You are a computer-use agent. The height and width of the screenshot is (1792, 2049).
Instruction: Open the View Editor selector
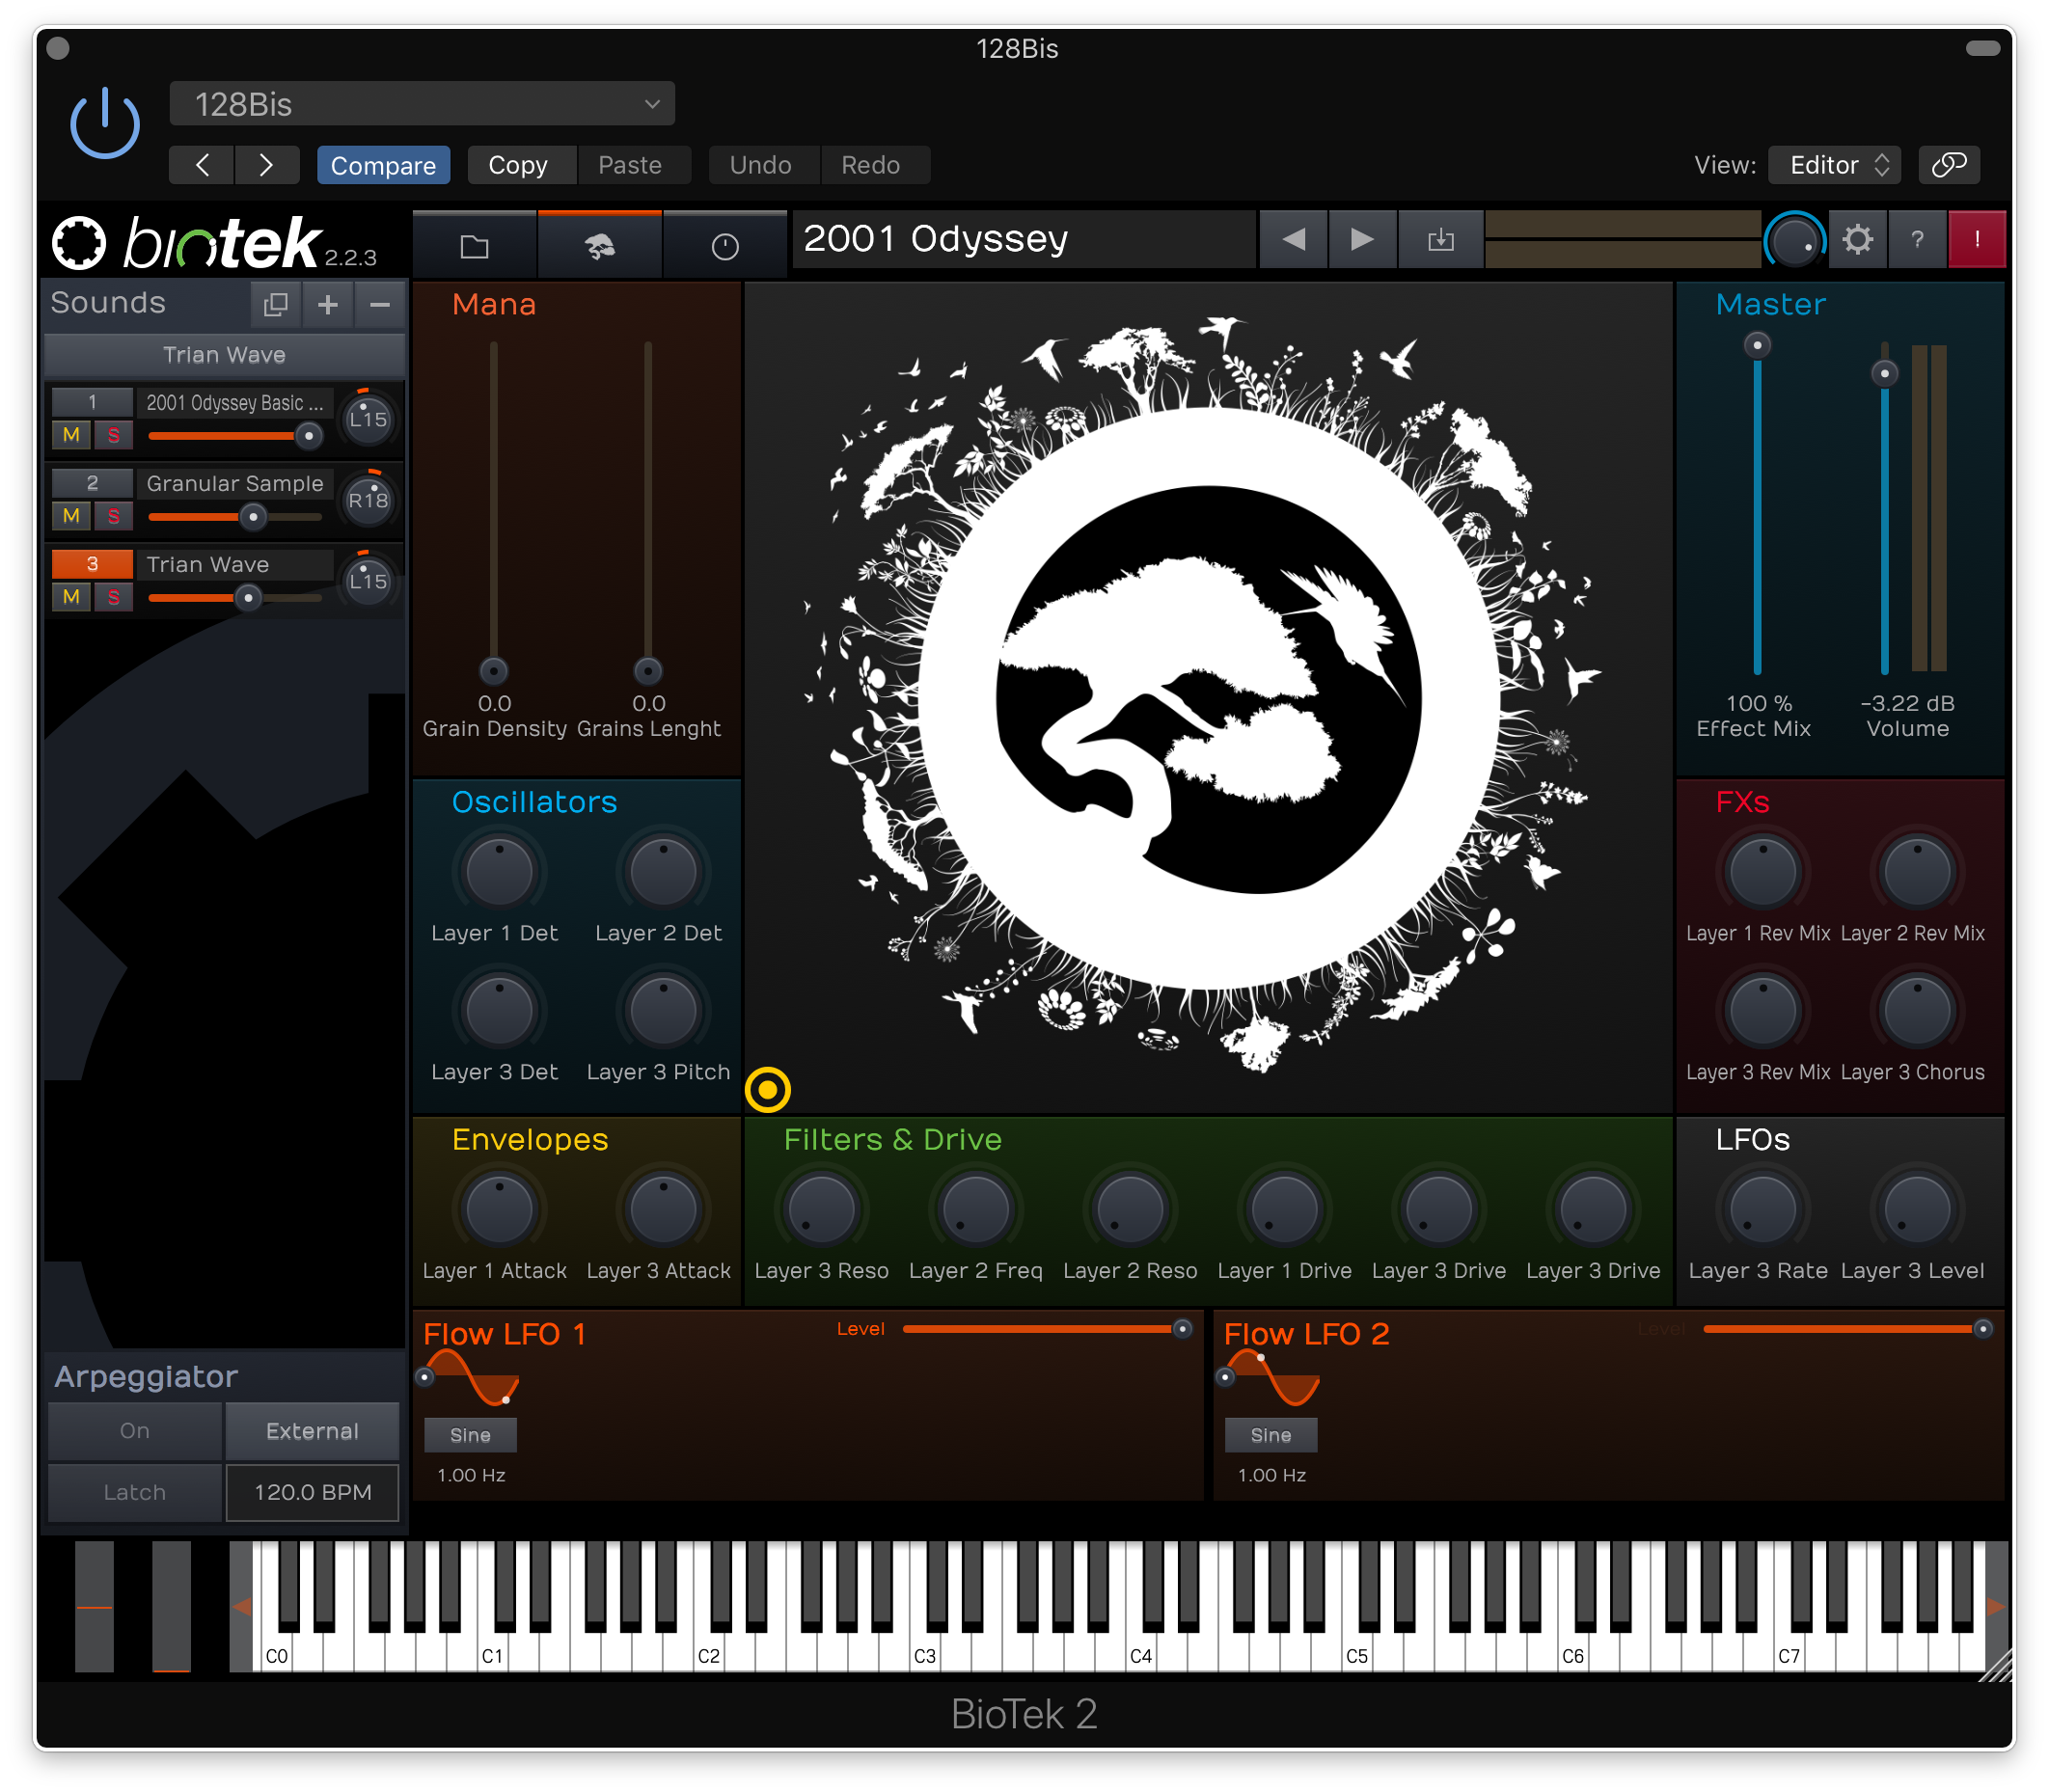(1834, 165)
